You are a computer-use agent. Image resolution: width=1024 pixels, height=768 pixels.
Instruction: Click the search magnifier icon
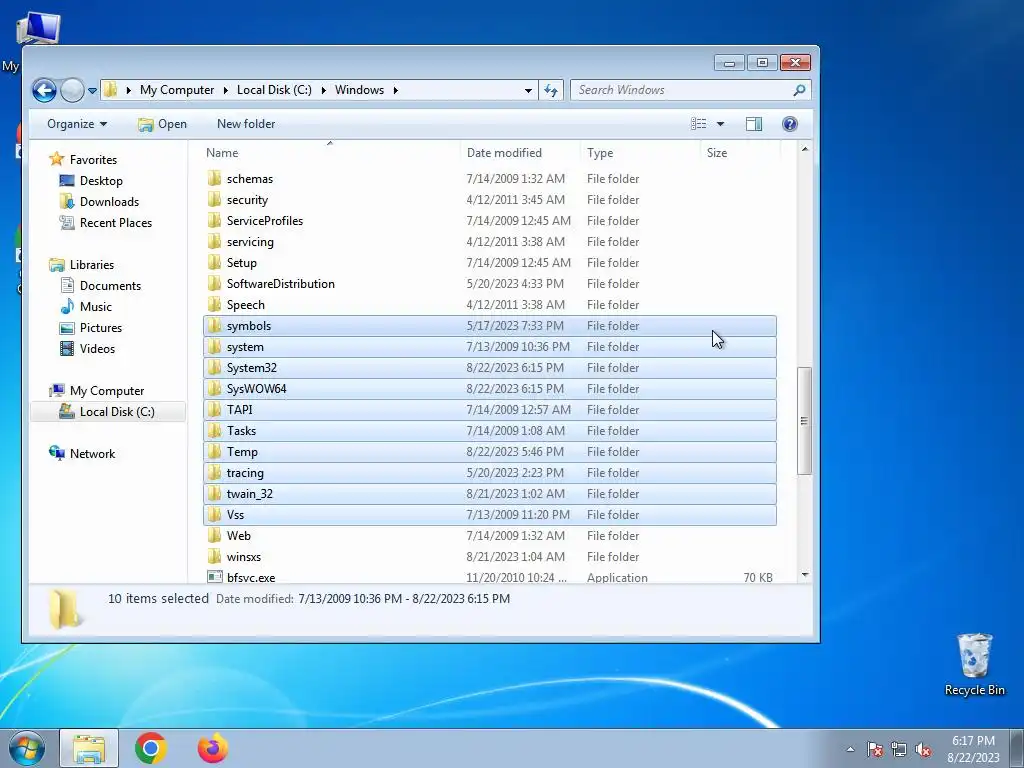[799, 90]
